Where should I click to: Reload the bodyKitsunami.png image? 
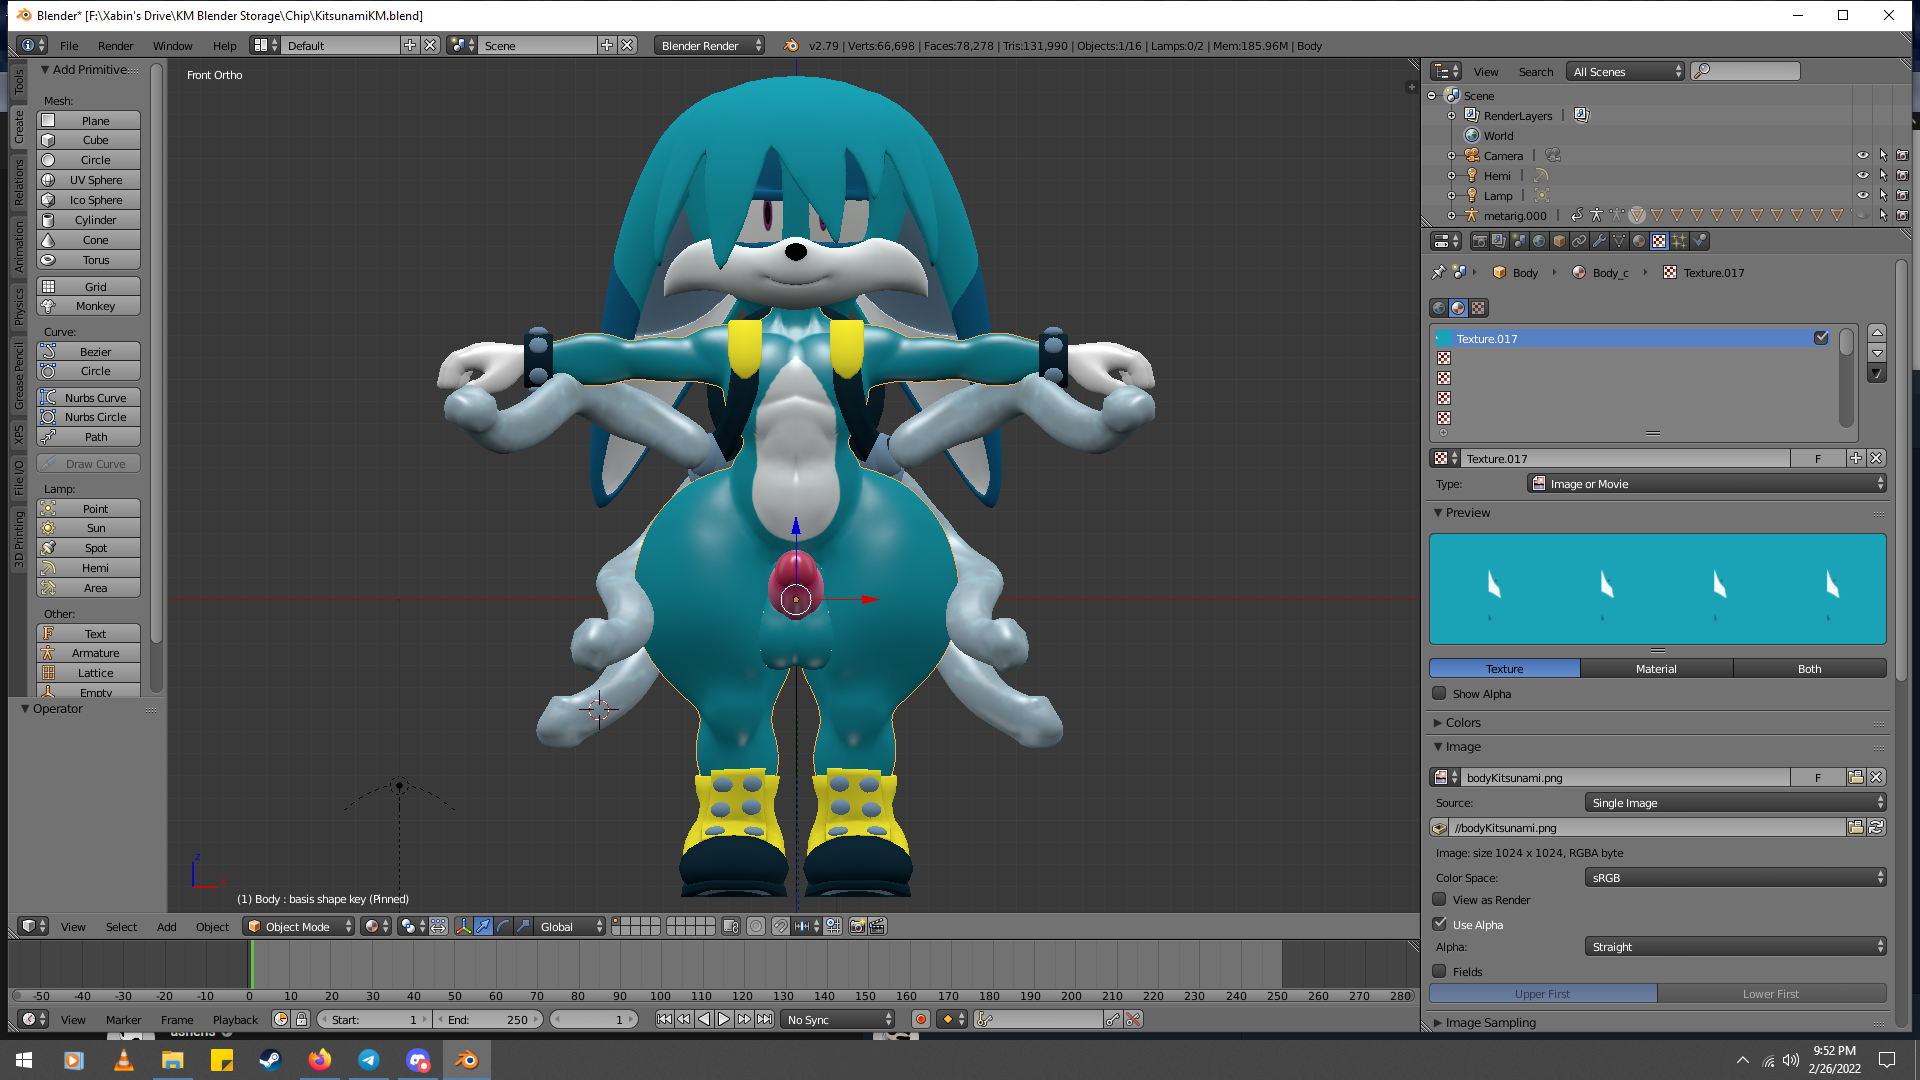pyautogui.click(x=1876, y=827)
